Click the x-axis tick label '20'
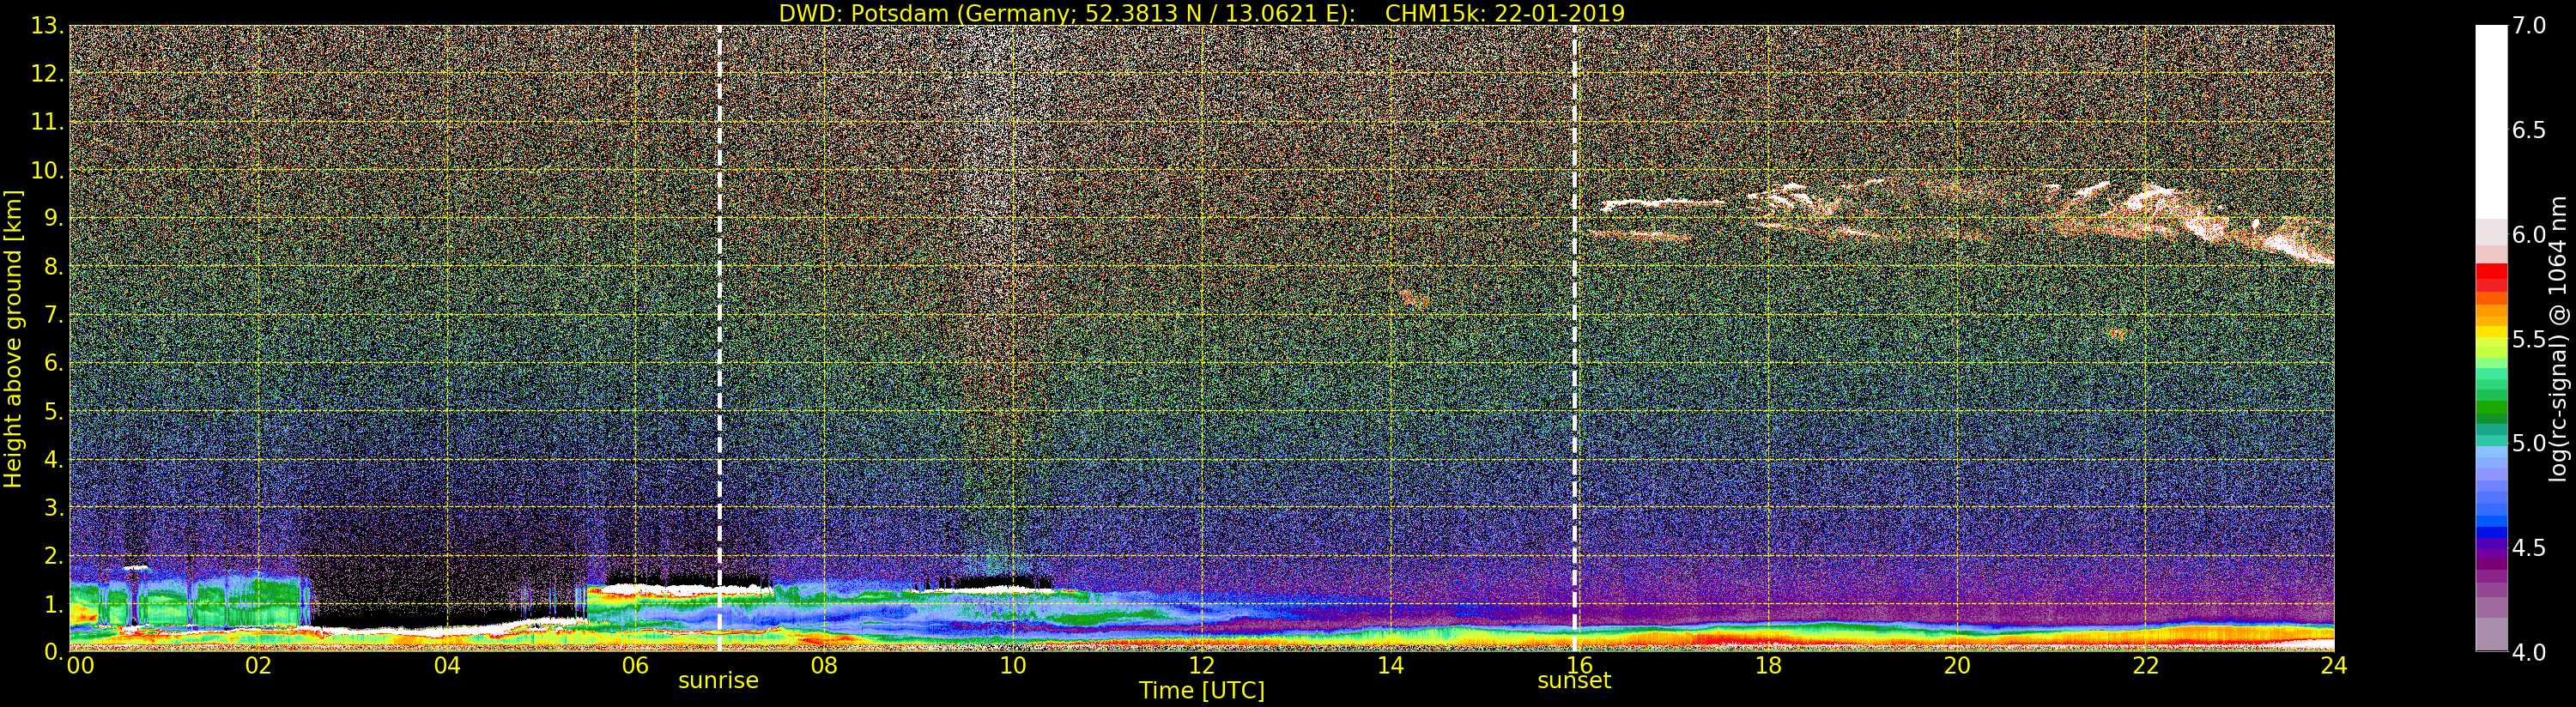 [x=1956, y=665]
